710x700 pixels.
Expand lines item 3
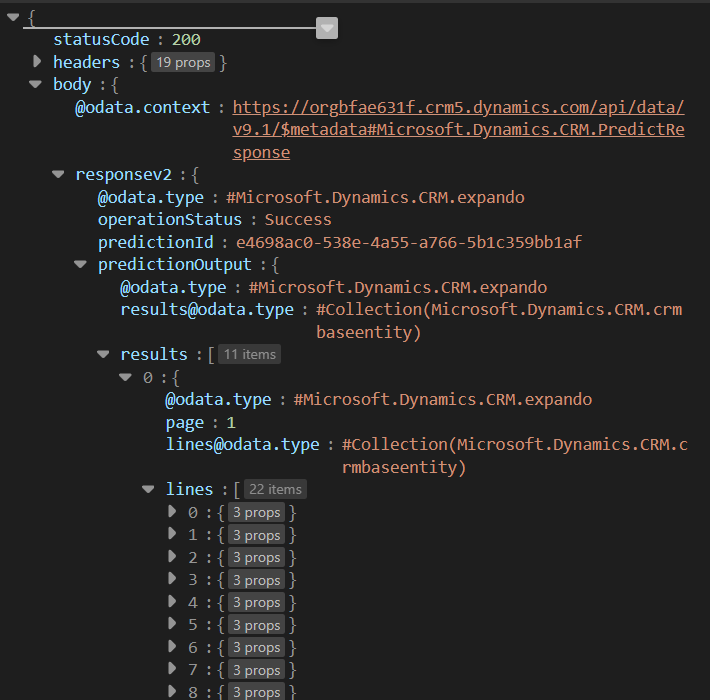171,579
